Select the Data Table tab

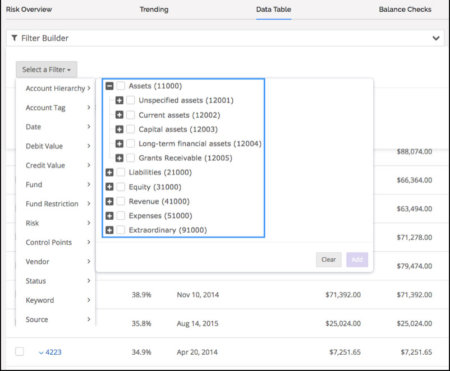point(274,9)
